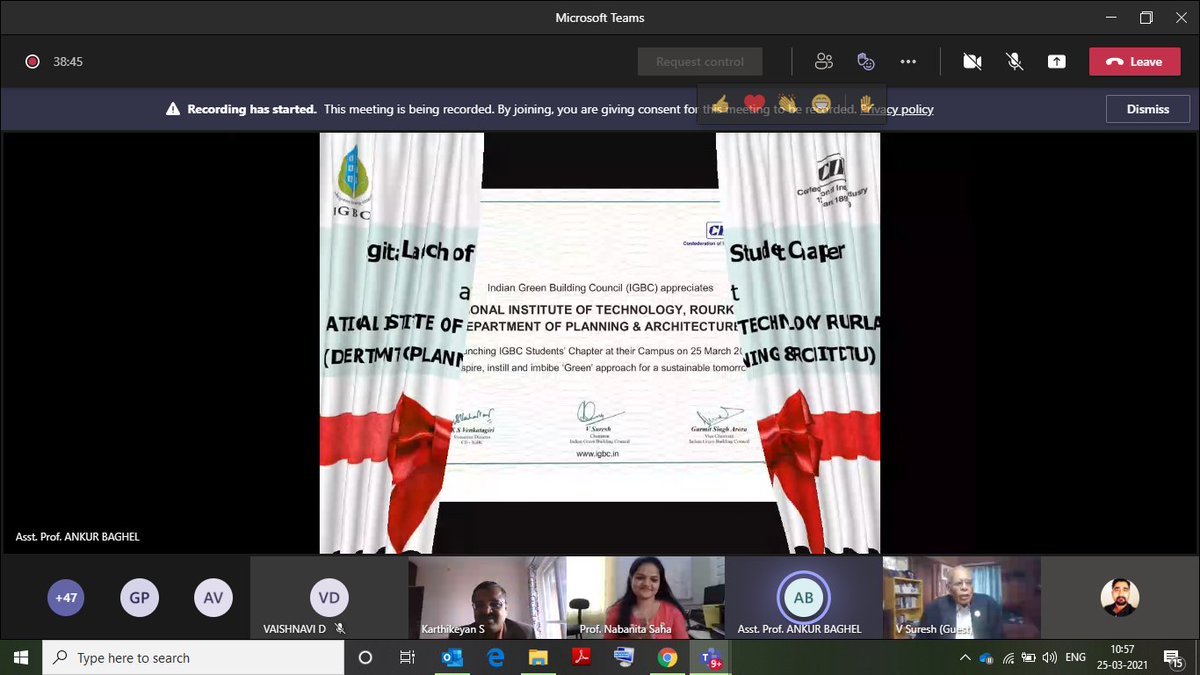Select the VAISHNAVI D participant tile
Viewport: 1200px width, 675px height.
pos(329,598)
